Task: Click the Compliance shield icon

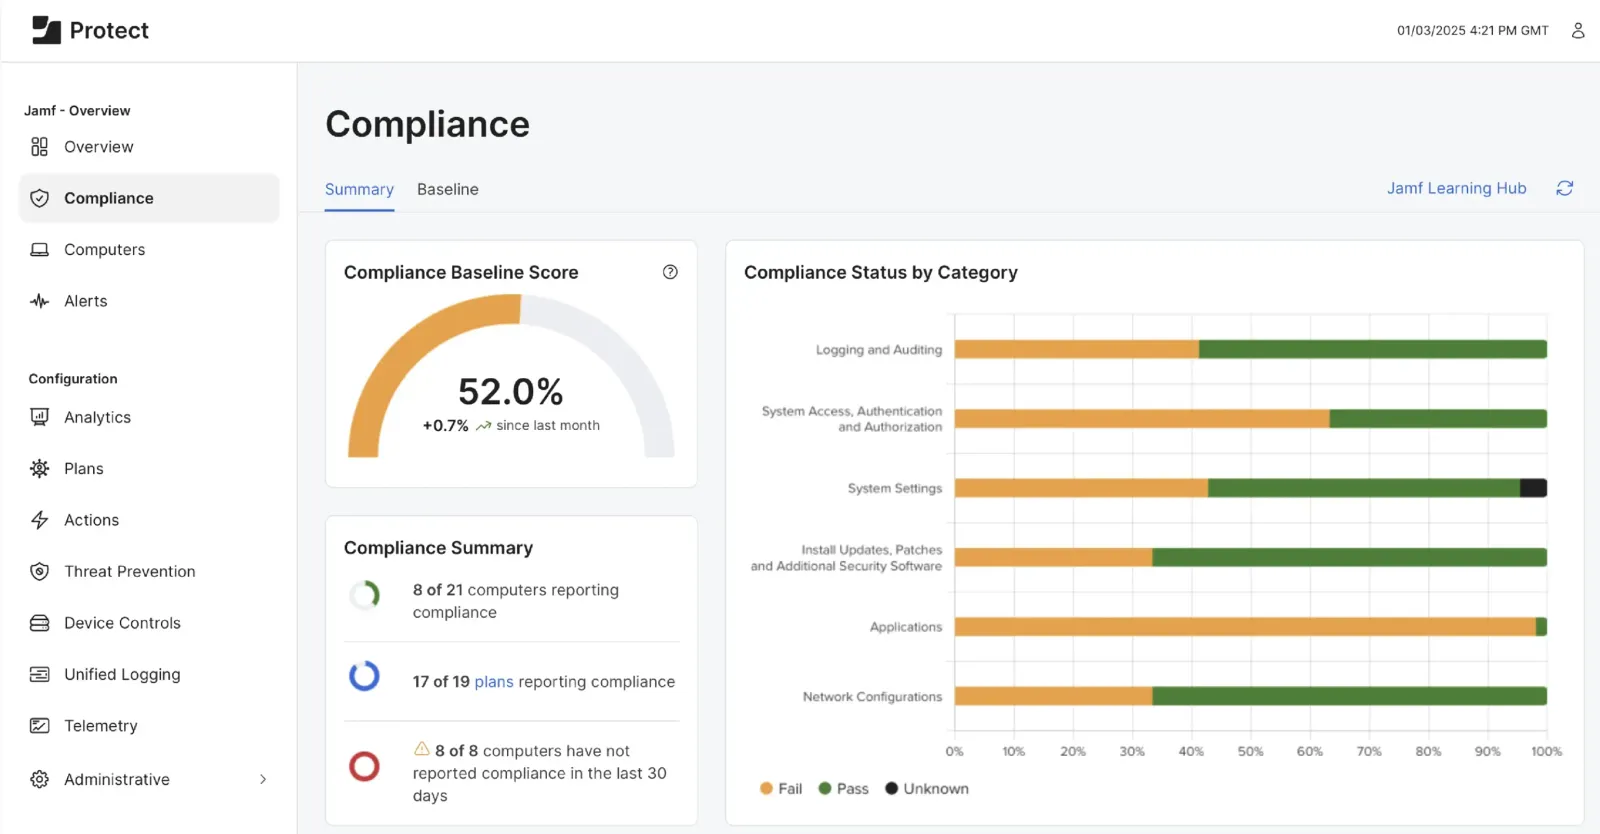Action: [39, 198]
